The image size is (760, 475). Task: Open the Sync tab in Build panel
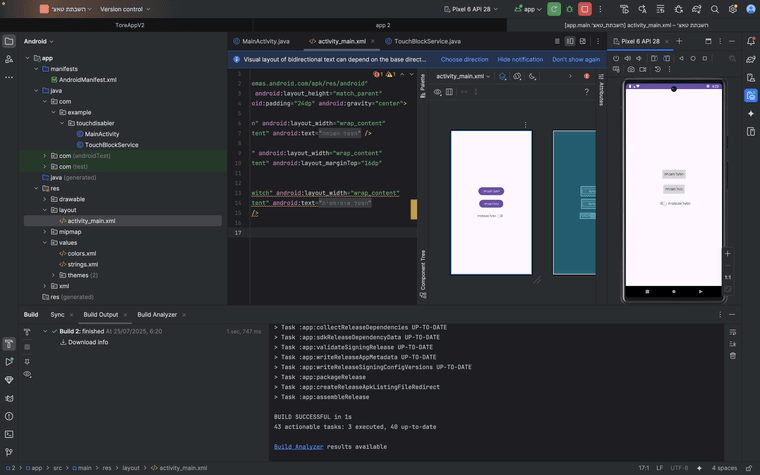coord(57,315)
